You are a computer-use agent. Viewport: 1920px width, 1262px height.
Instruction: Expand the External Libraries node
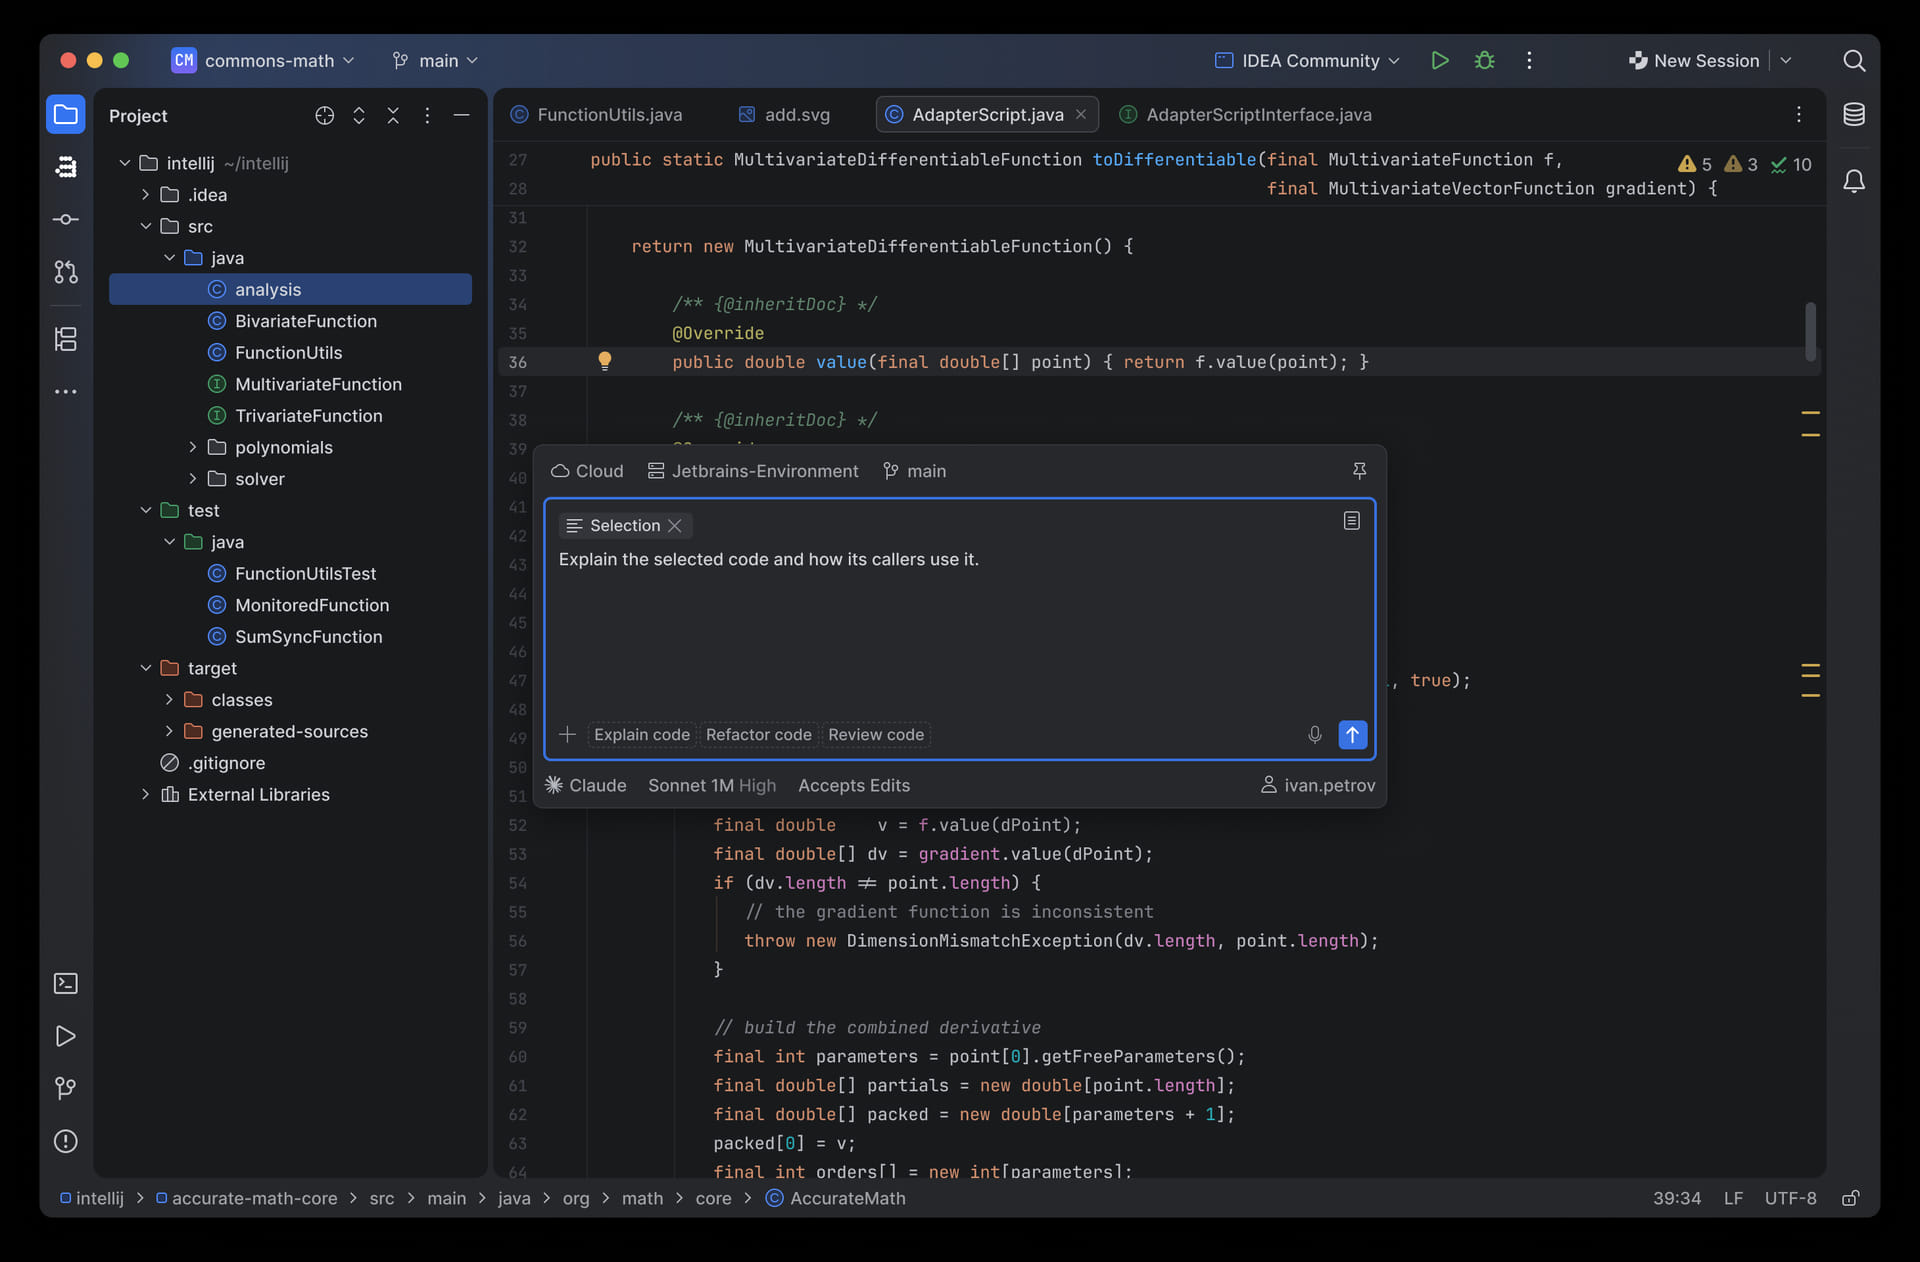click(x=146, y=795)
